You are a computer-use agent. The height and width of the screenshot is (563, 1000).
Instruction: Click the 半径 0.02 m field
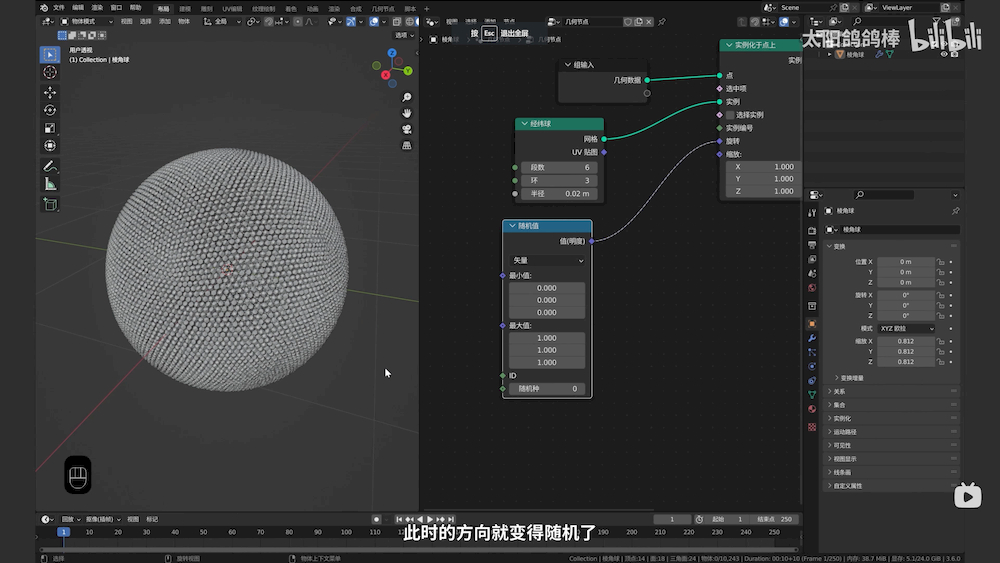(x=559, y=194)
